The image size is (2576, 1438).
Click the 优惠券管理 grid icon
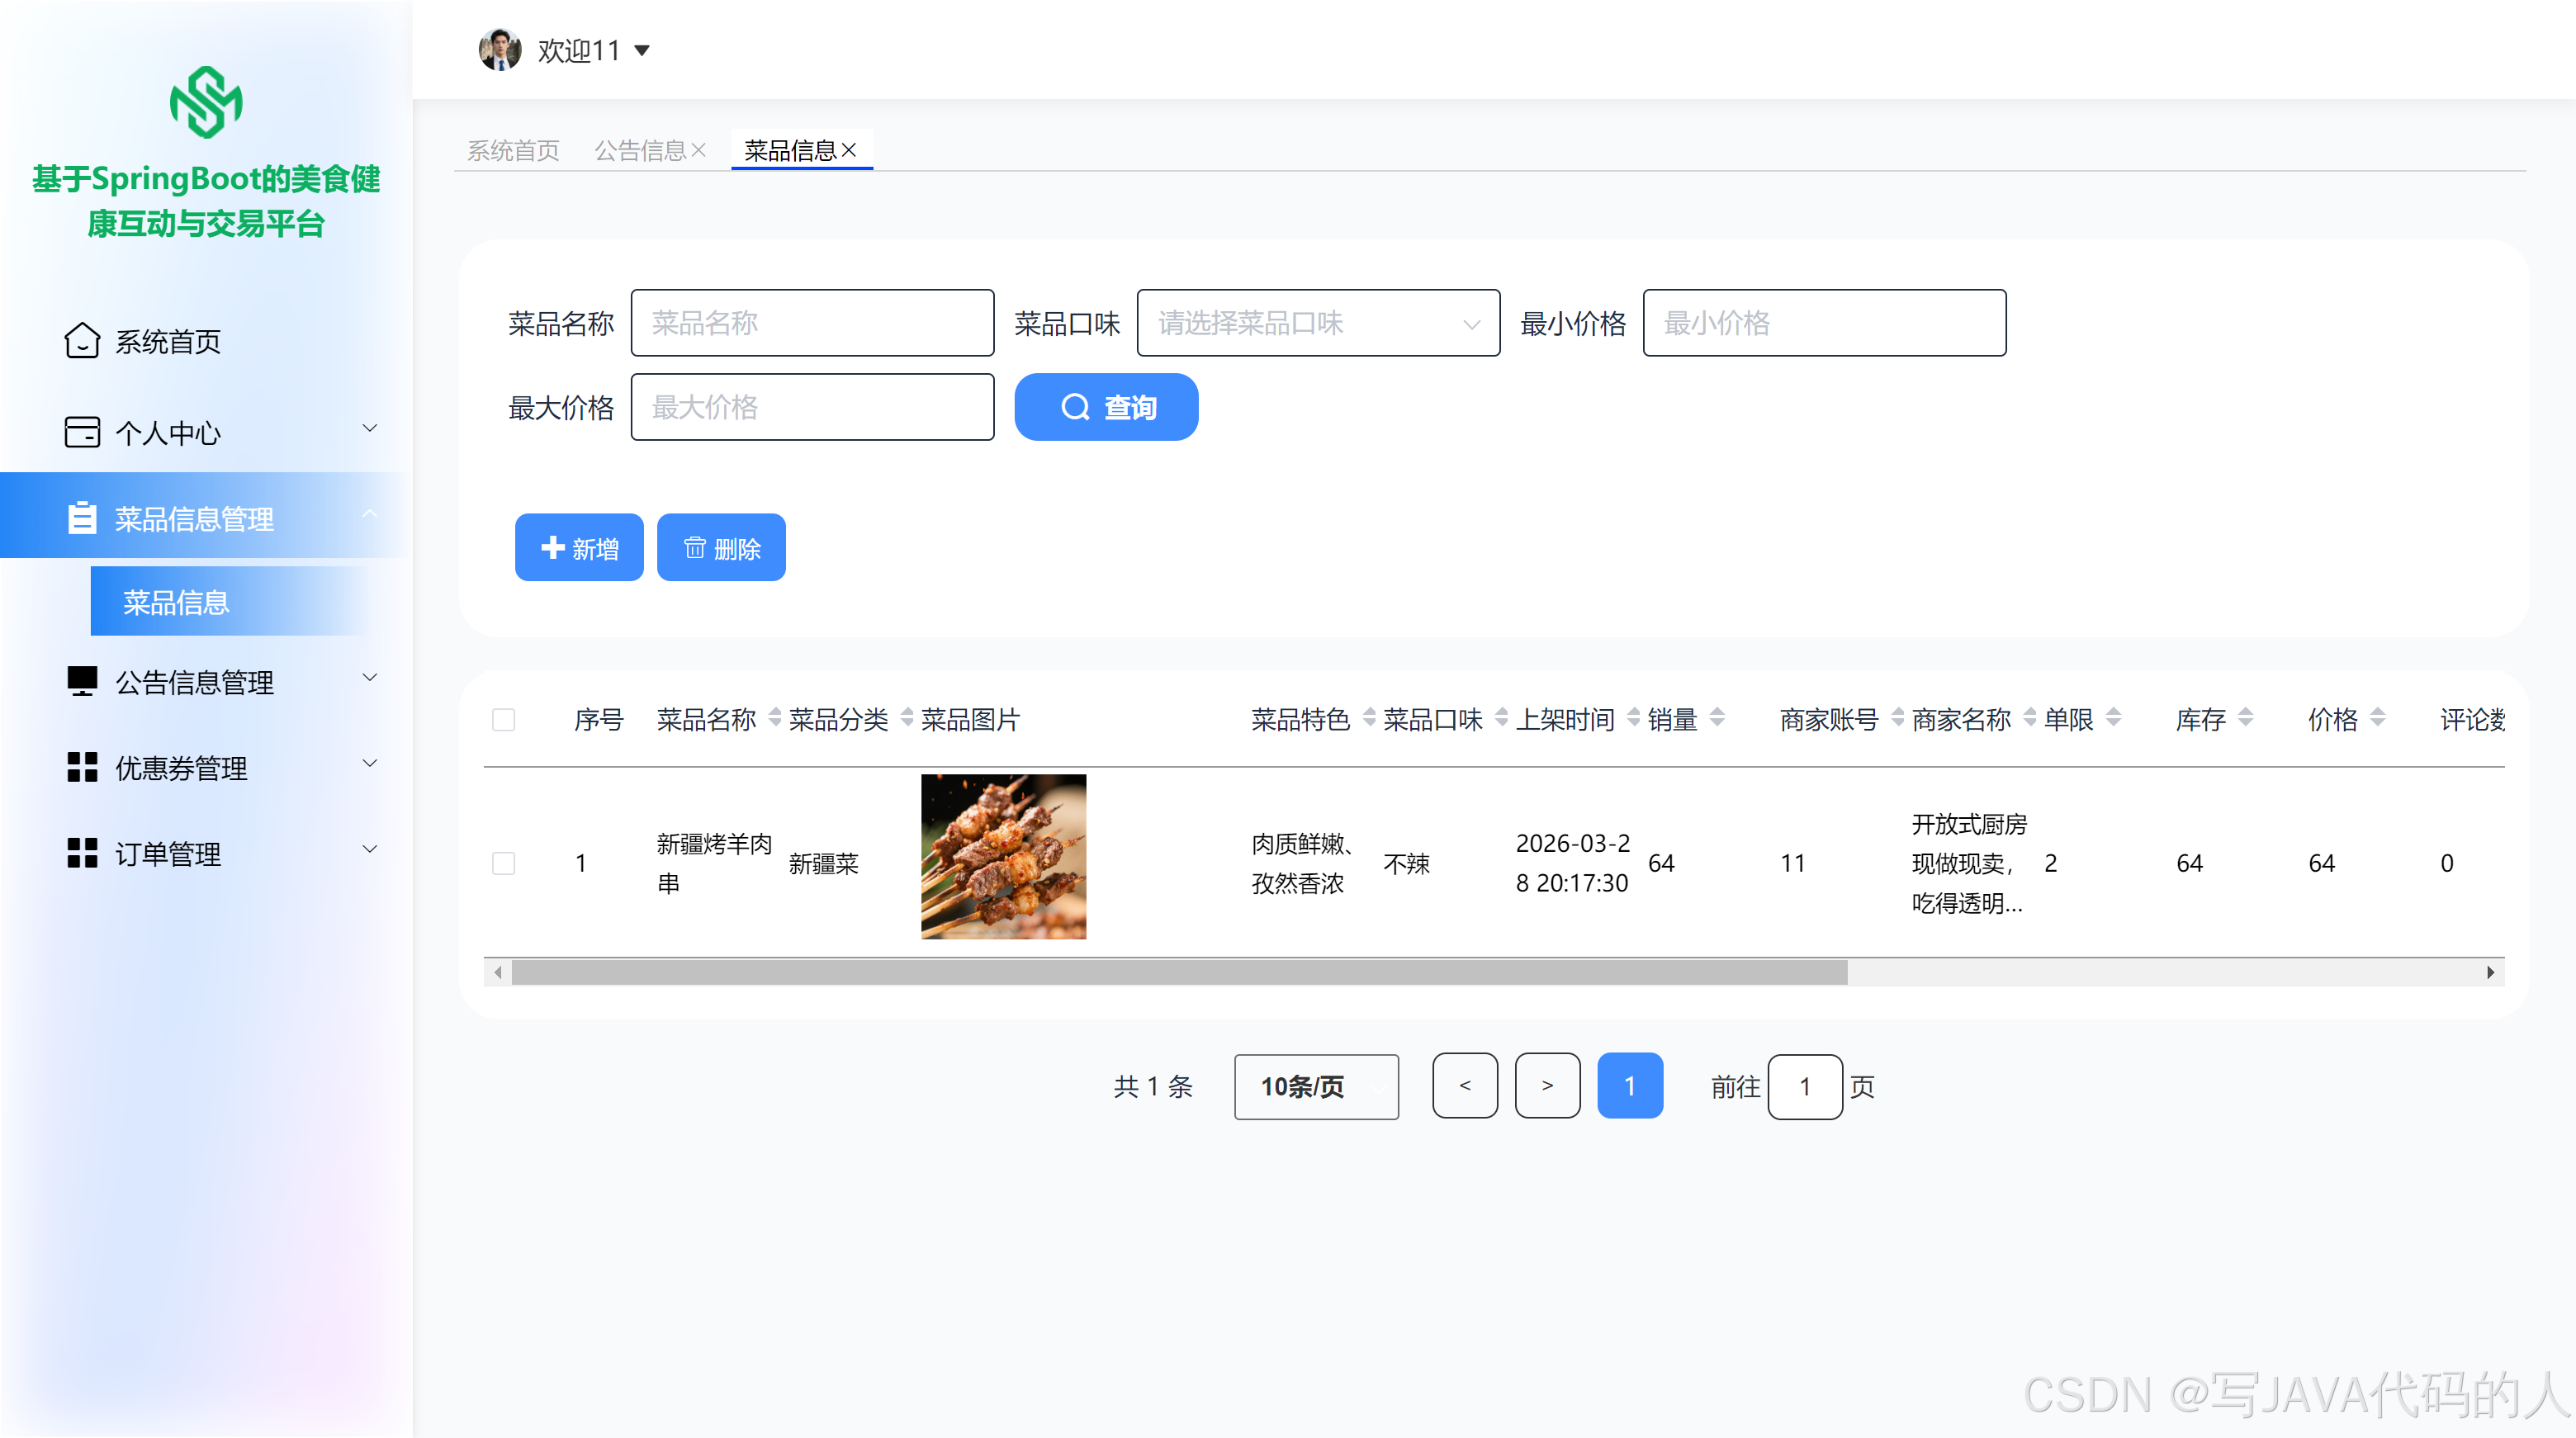point(82,767)
